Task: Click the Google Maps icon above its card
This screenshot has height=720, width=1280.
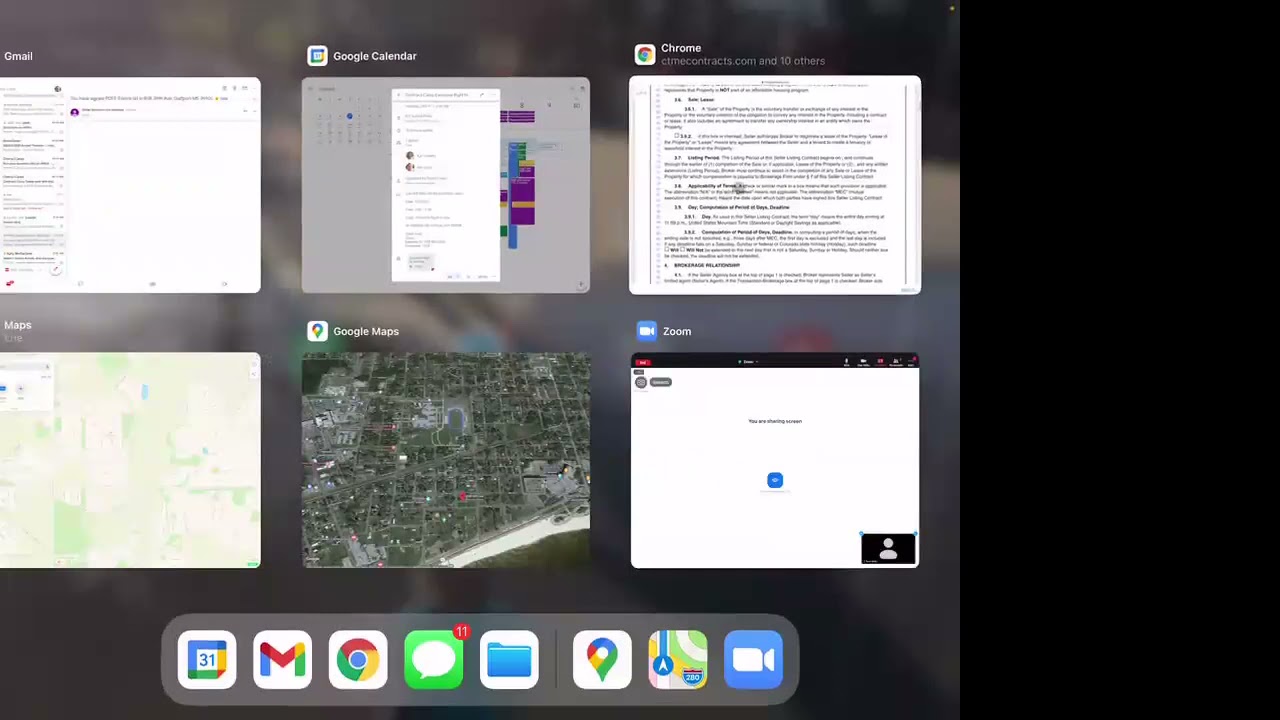Action: point(317,331)
